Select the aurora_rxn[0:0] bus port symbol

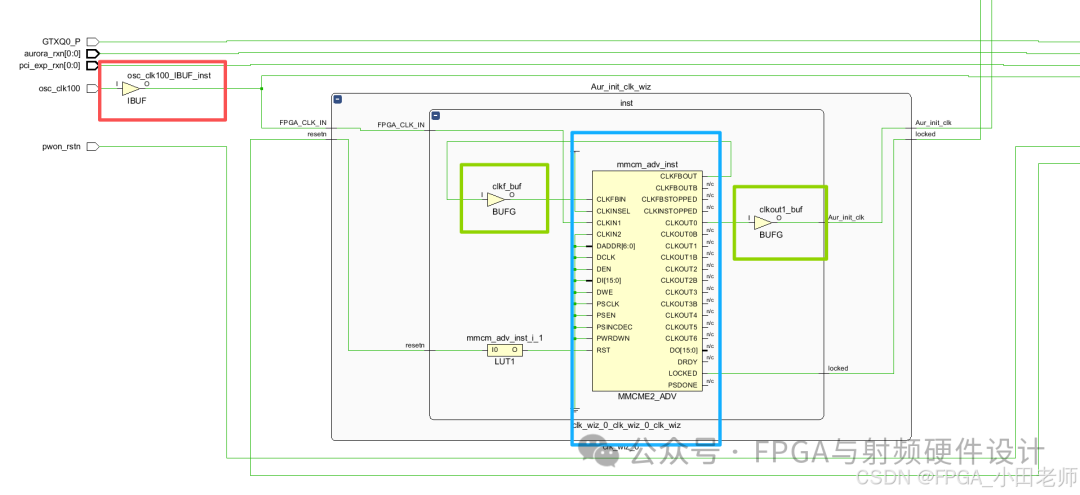tap(93, 54)
